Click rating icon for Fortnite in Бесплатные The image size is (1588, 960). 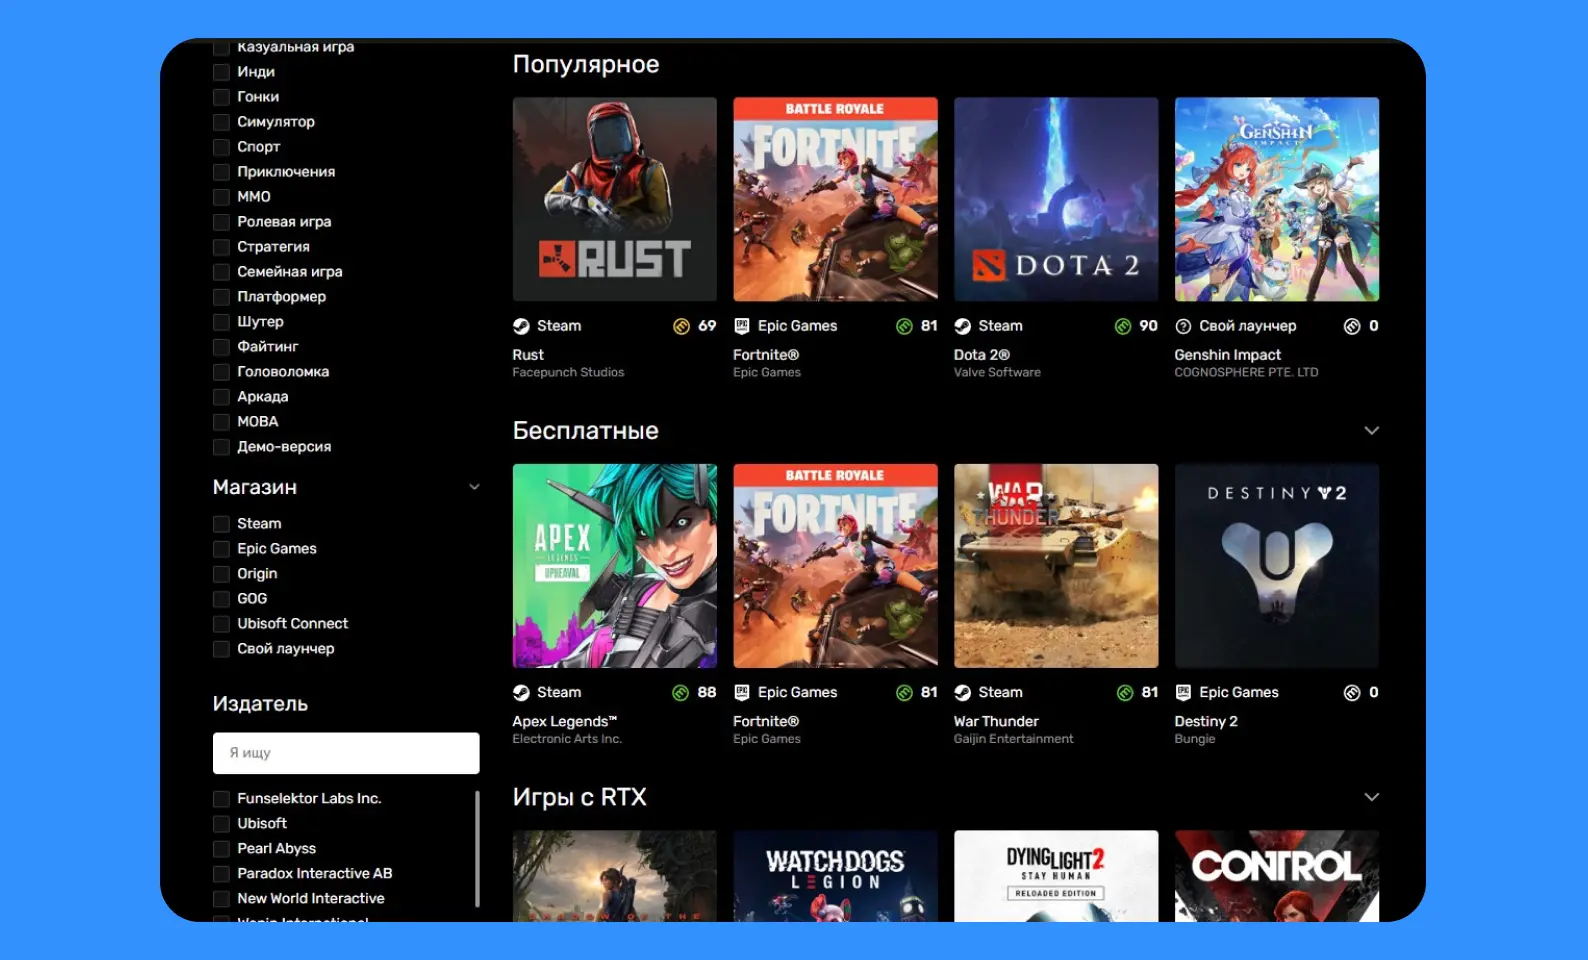(x=905, y=693)
